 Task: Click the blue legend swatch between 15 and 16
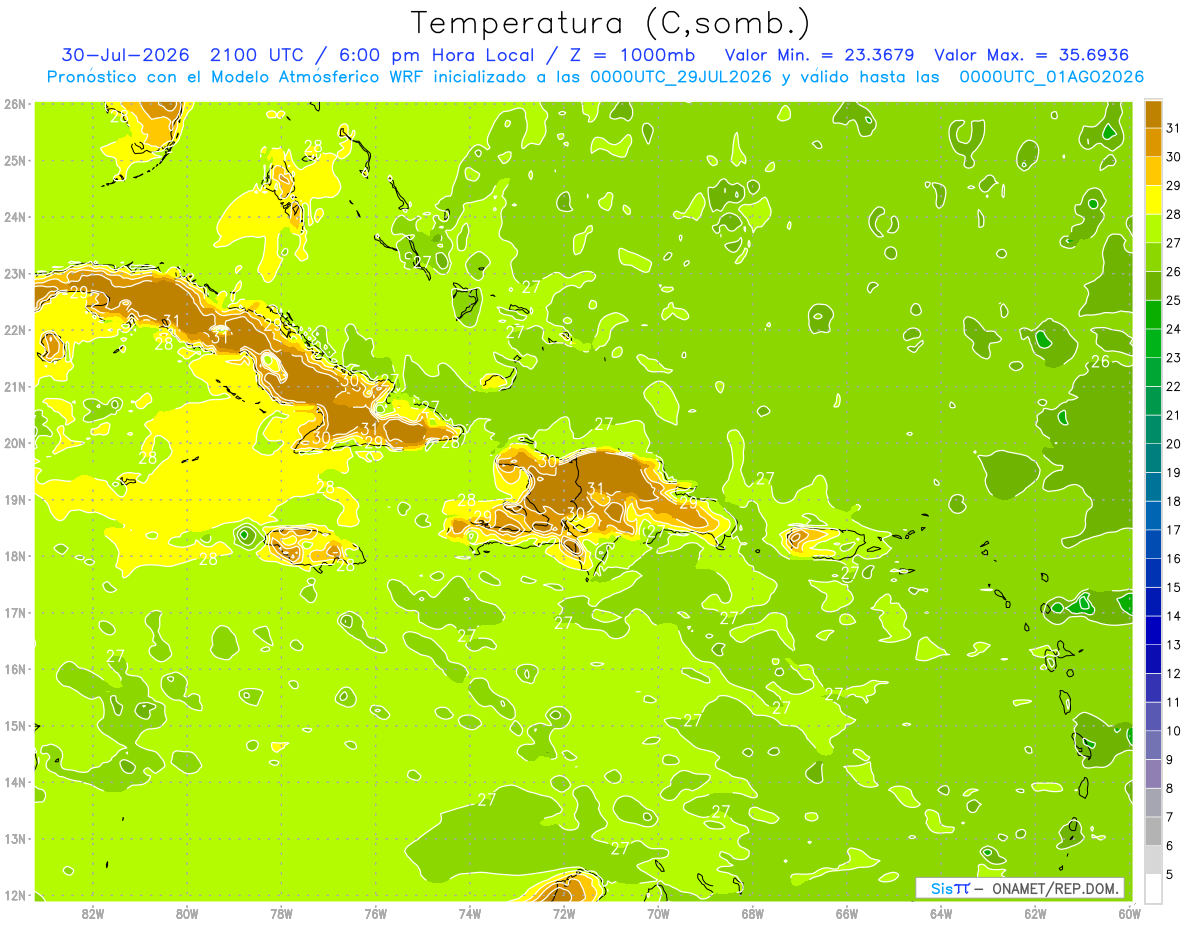point(1153,573)
